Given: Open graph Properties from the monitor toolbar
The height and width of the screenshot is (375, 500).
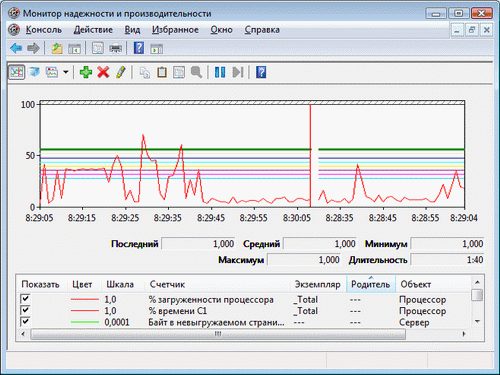Looking at the screenshot, I should pos(179,72).
